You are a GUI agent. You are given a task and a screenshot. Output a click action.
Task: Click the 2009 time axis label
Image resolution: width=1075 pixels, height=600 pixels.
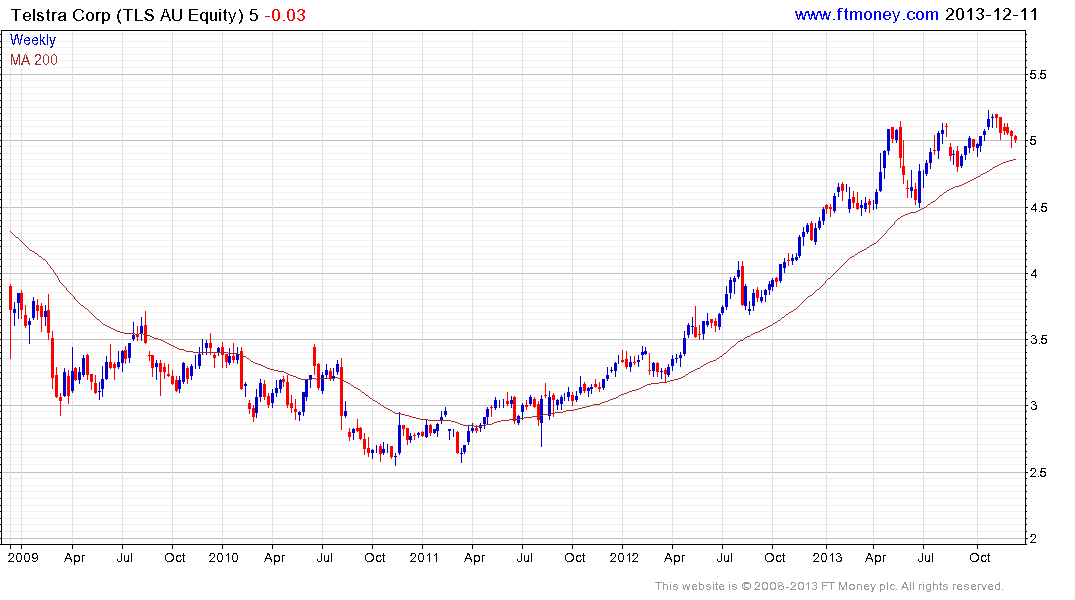pyautogui.click(x=23, y=557)
